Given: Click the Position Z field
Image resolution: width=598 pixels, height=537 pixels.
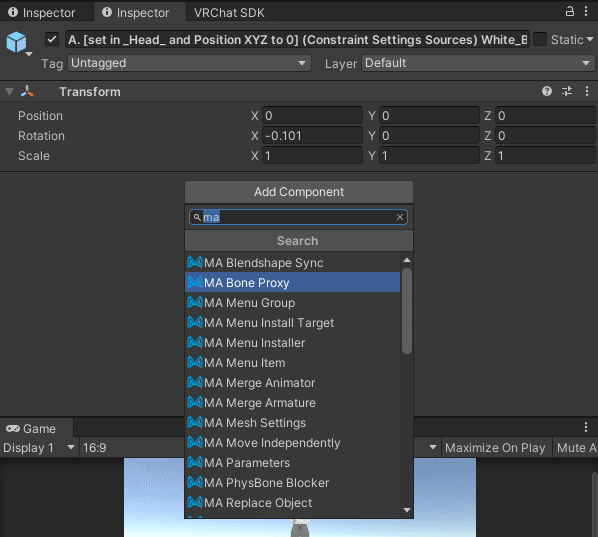Looking at the screenshot, I should [x=545, y=116].
